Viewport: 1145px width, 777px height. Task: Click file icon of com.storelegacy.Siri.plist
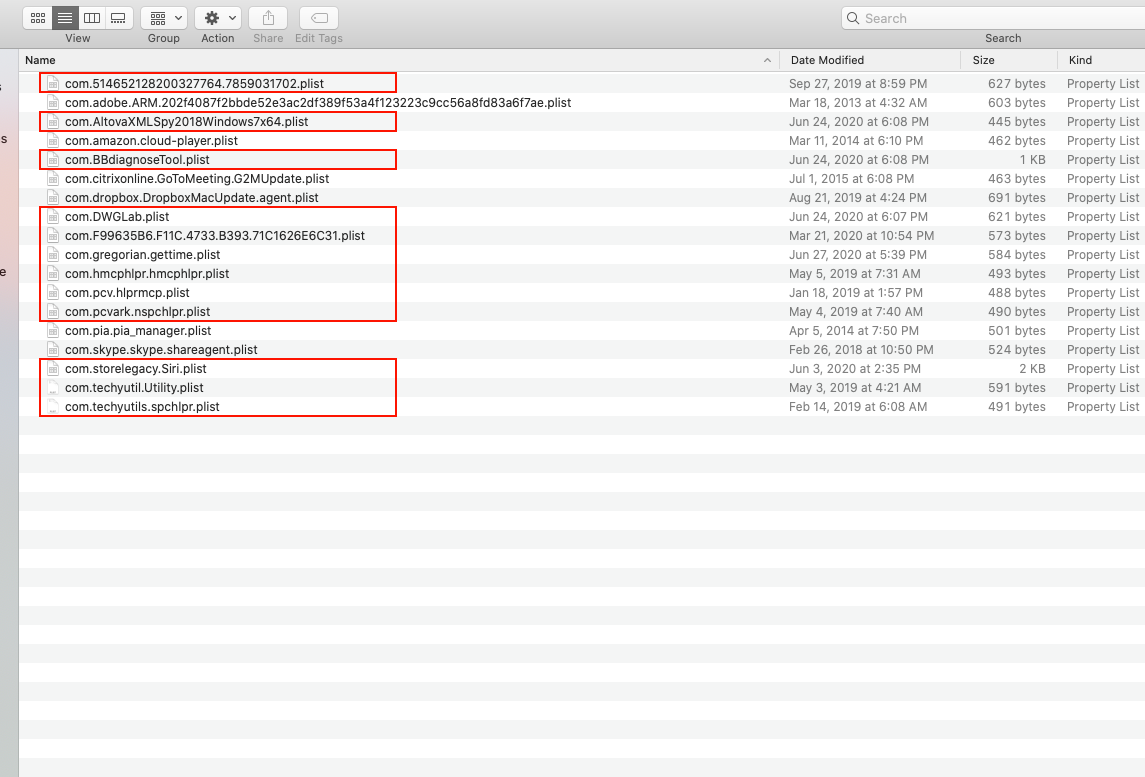point(53,368)
